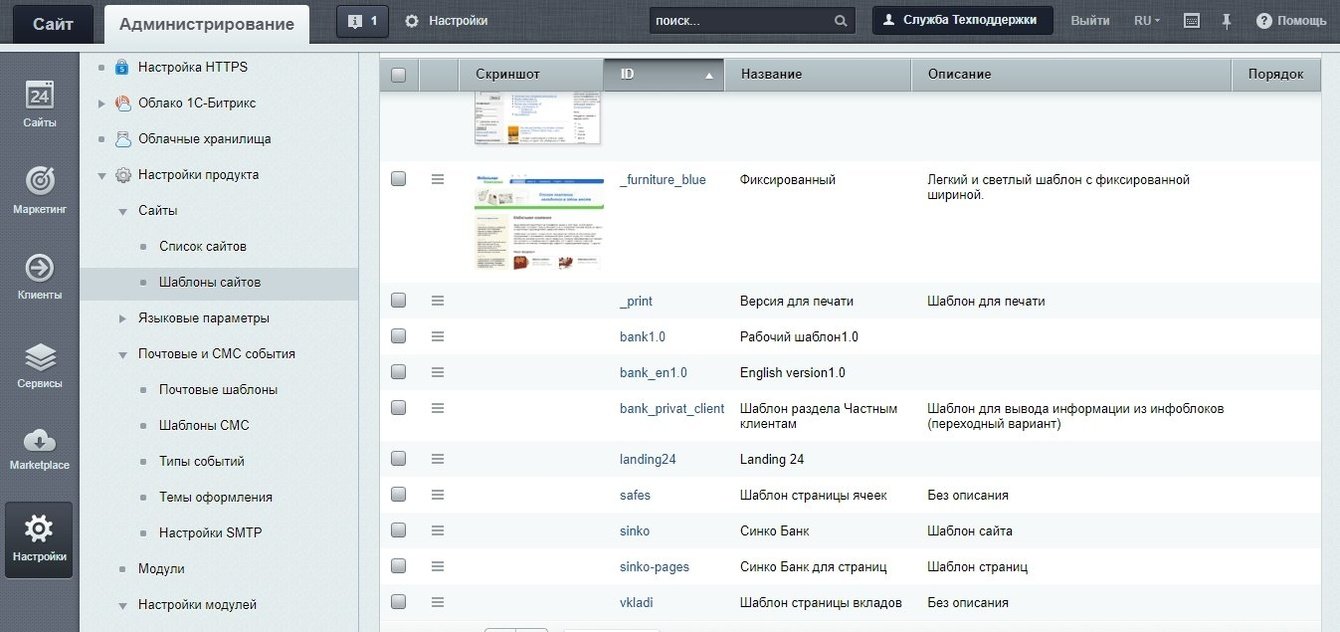Open the sinko-pages template link

point(654,567)
